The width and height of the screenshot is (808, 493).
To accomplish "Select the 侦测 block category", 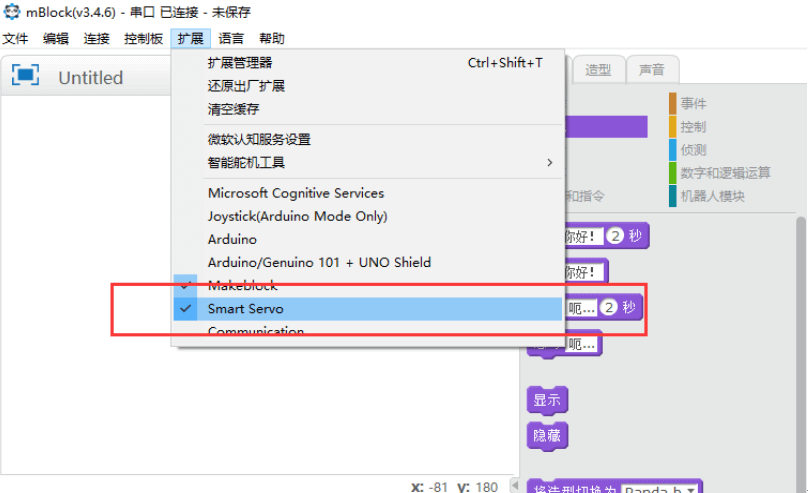I will pyautogui.click(x=693, y=150).
